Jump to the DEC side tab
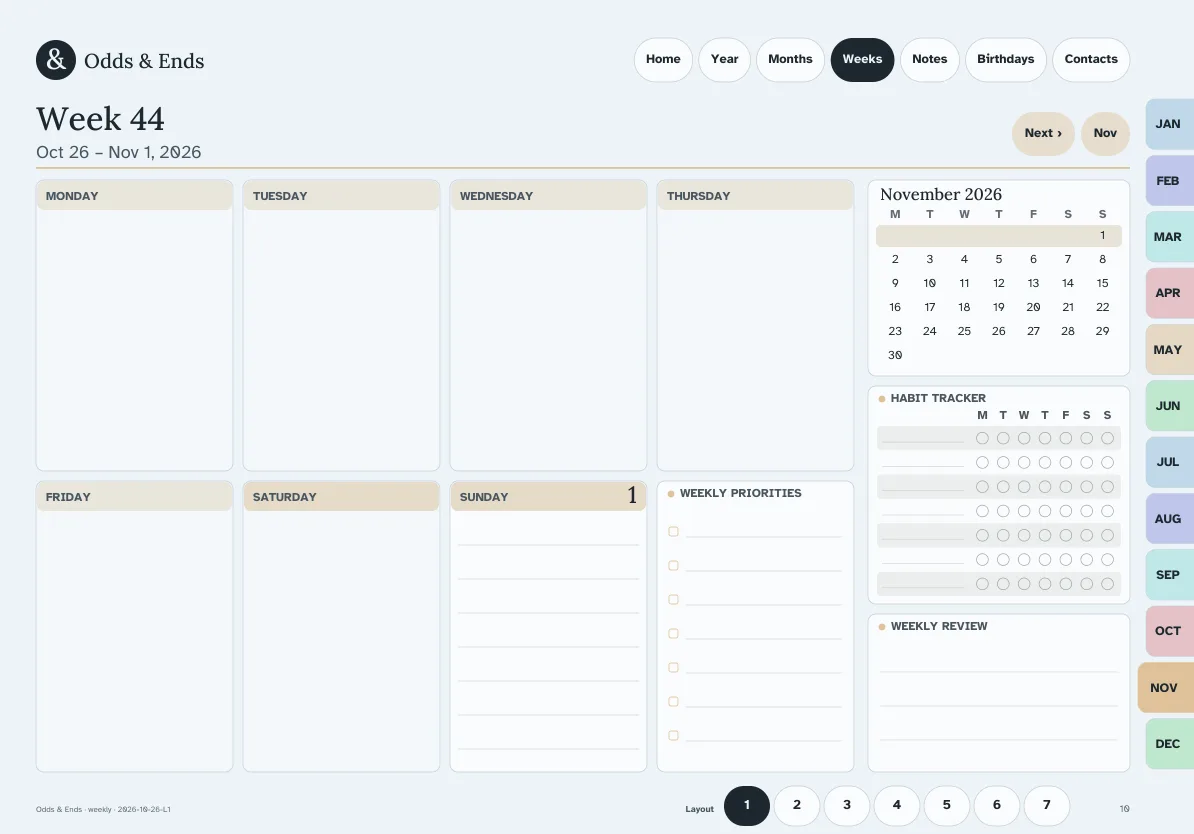This screenshot has width=1194, height=834. [1169, 744]
